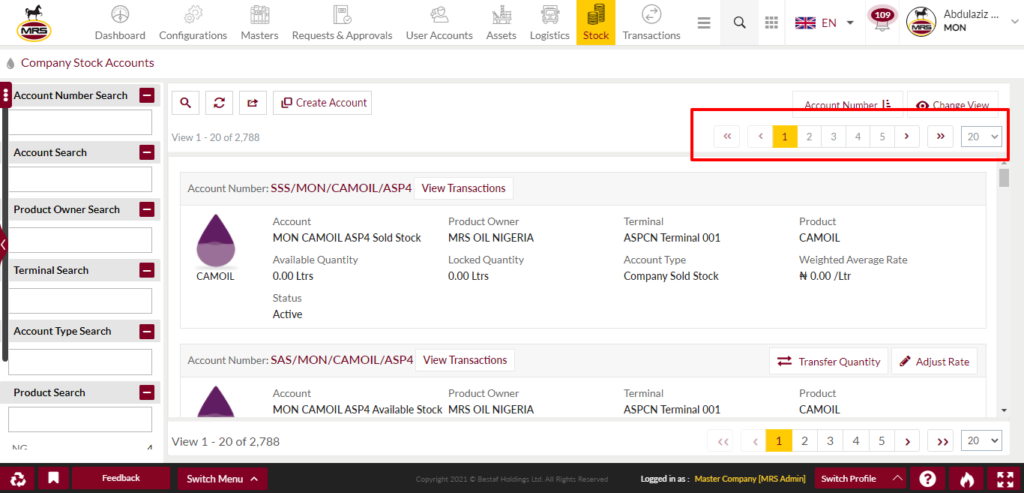Screen dimensions: 1024x493
Task: Click the Create Account button
Action: pos(323,103)
